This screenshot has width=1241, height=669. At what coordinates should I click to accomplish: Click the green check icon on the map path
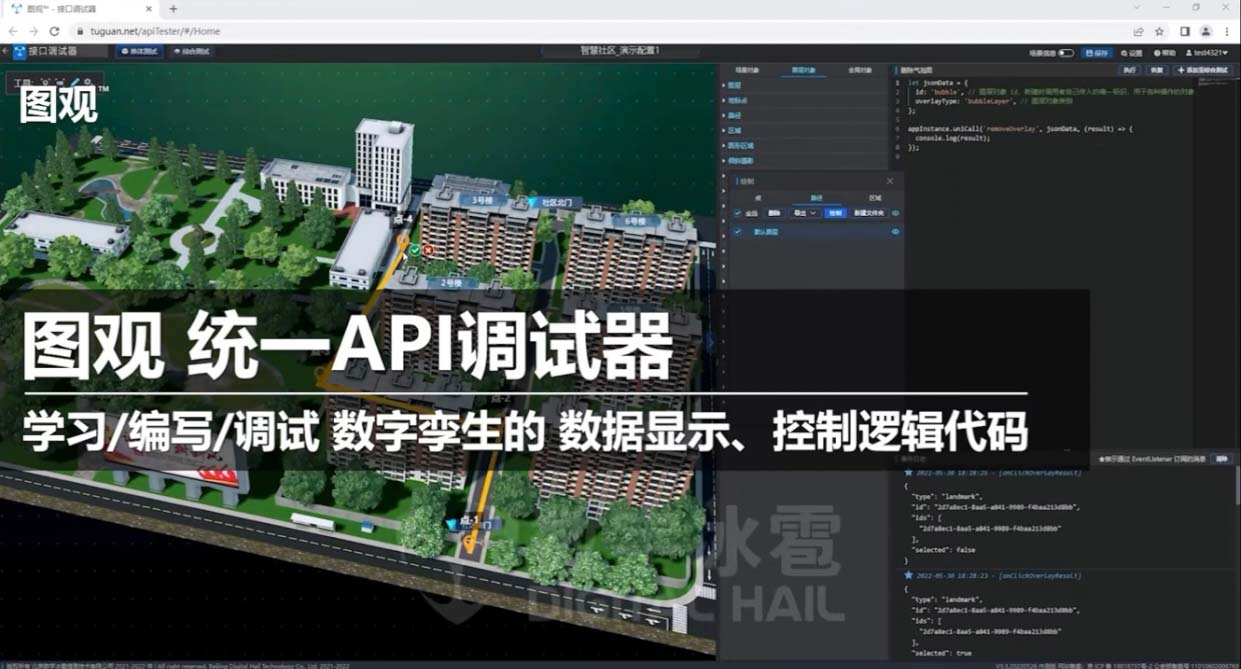coord(414,249)
